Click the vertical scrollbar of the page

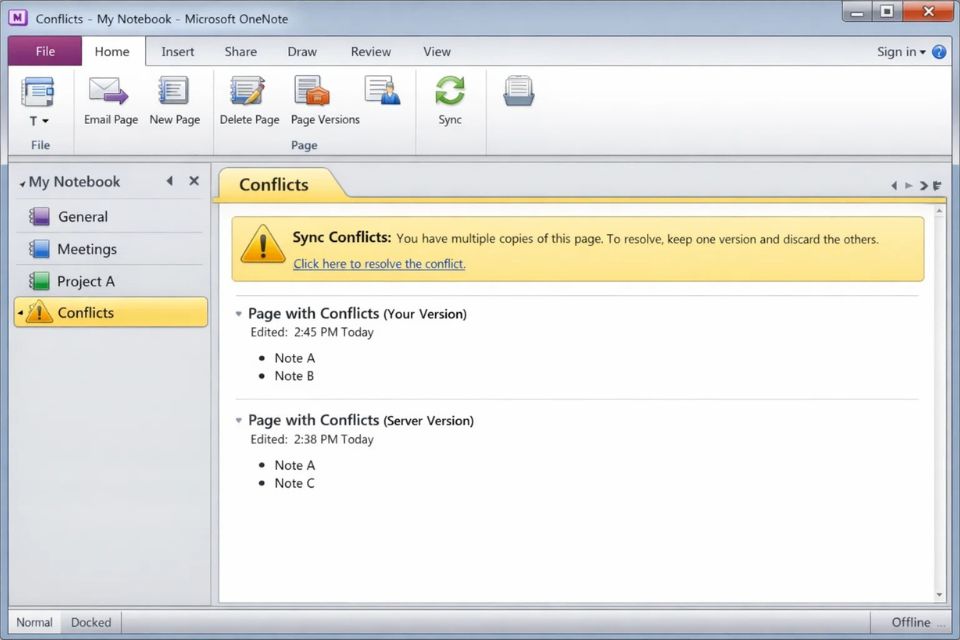[x=941, y=400]
